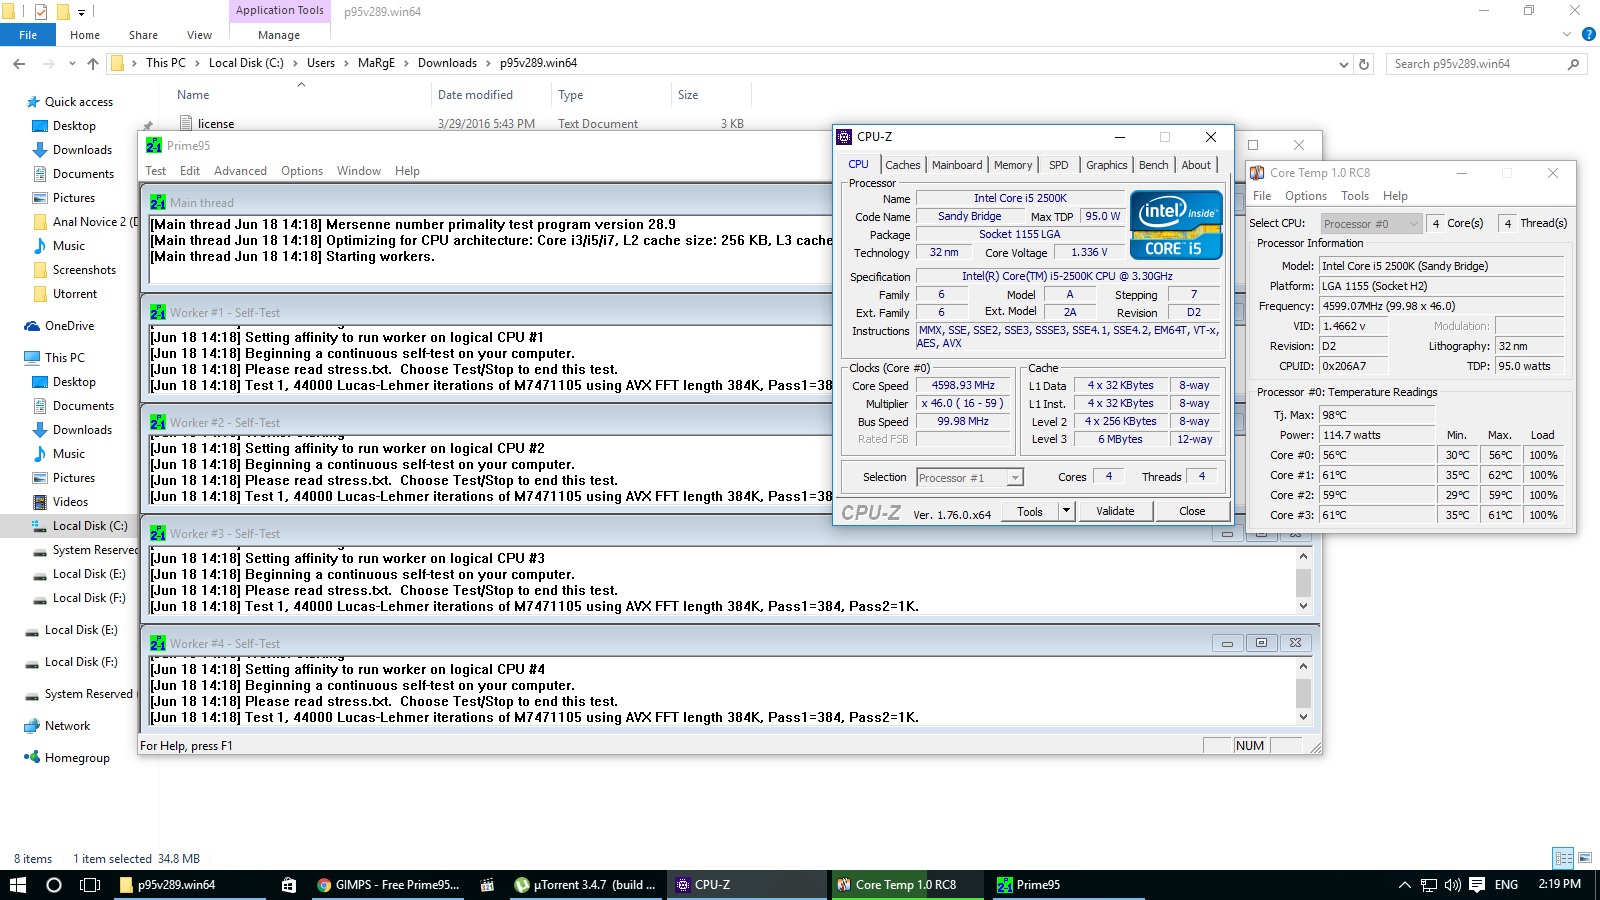Click the Close button in CPU-Z
This screenshot has width=1600, height=900.
[1192, 511]
